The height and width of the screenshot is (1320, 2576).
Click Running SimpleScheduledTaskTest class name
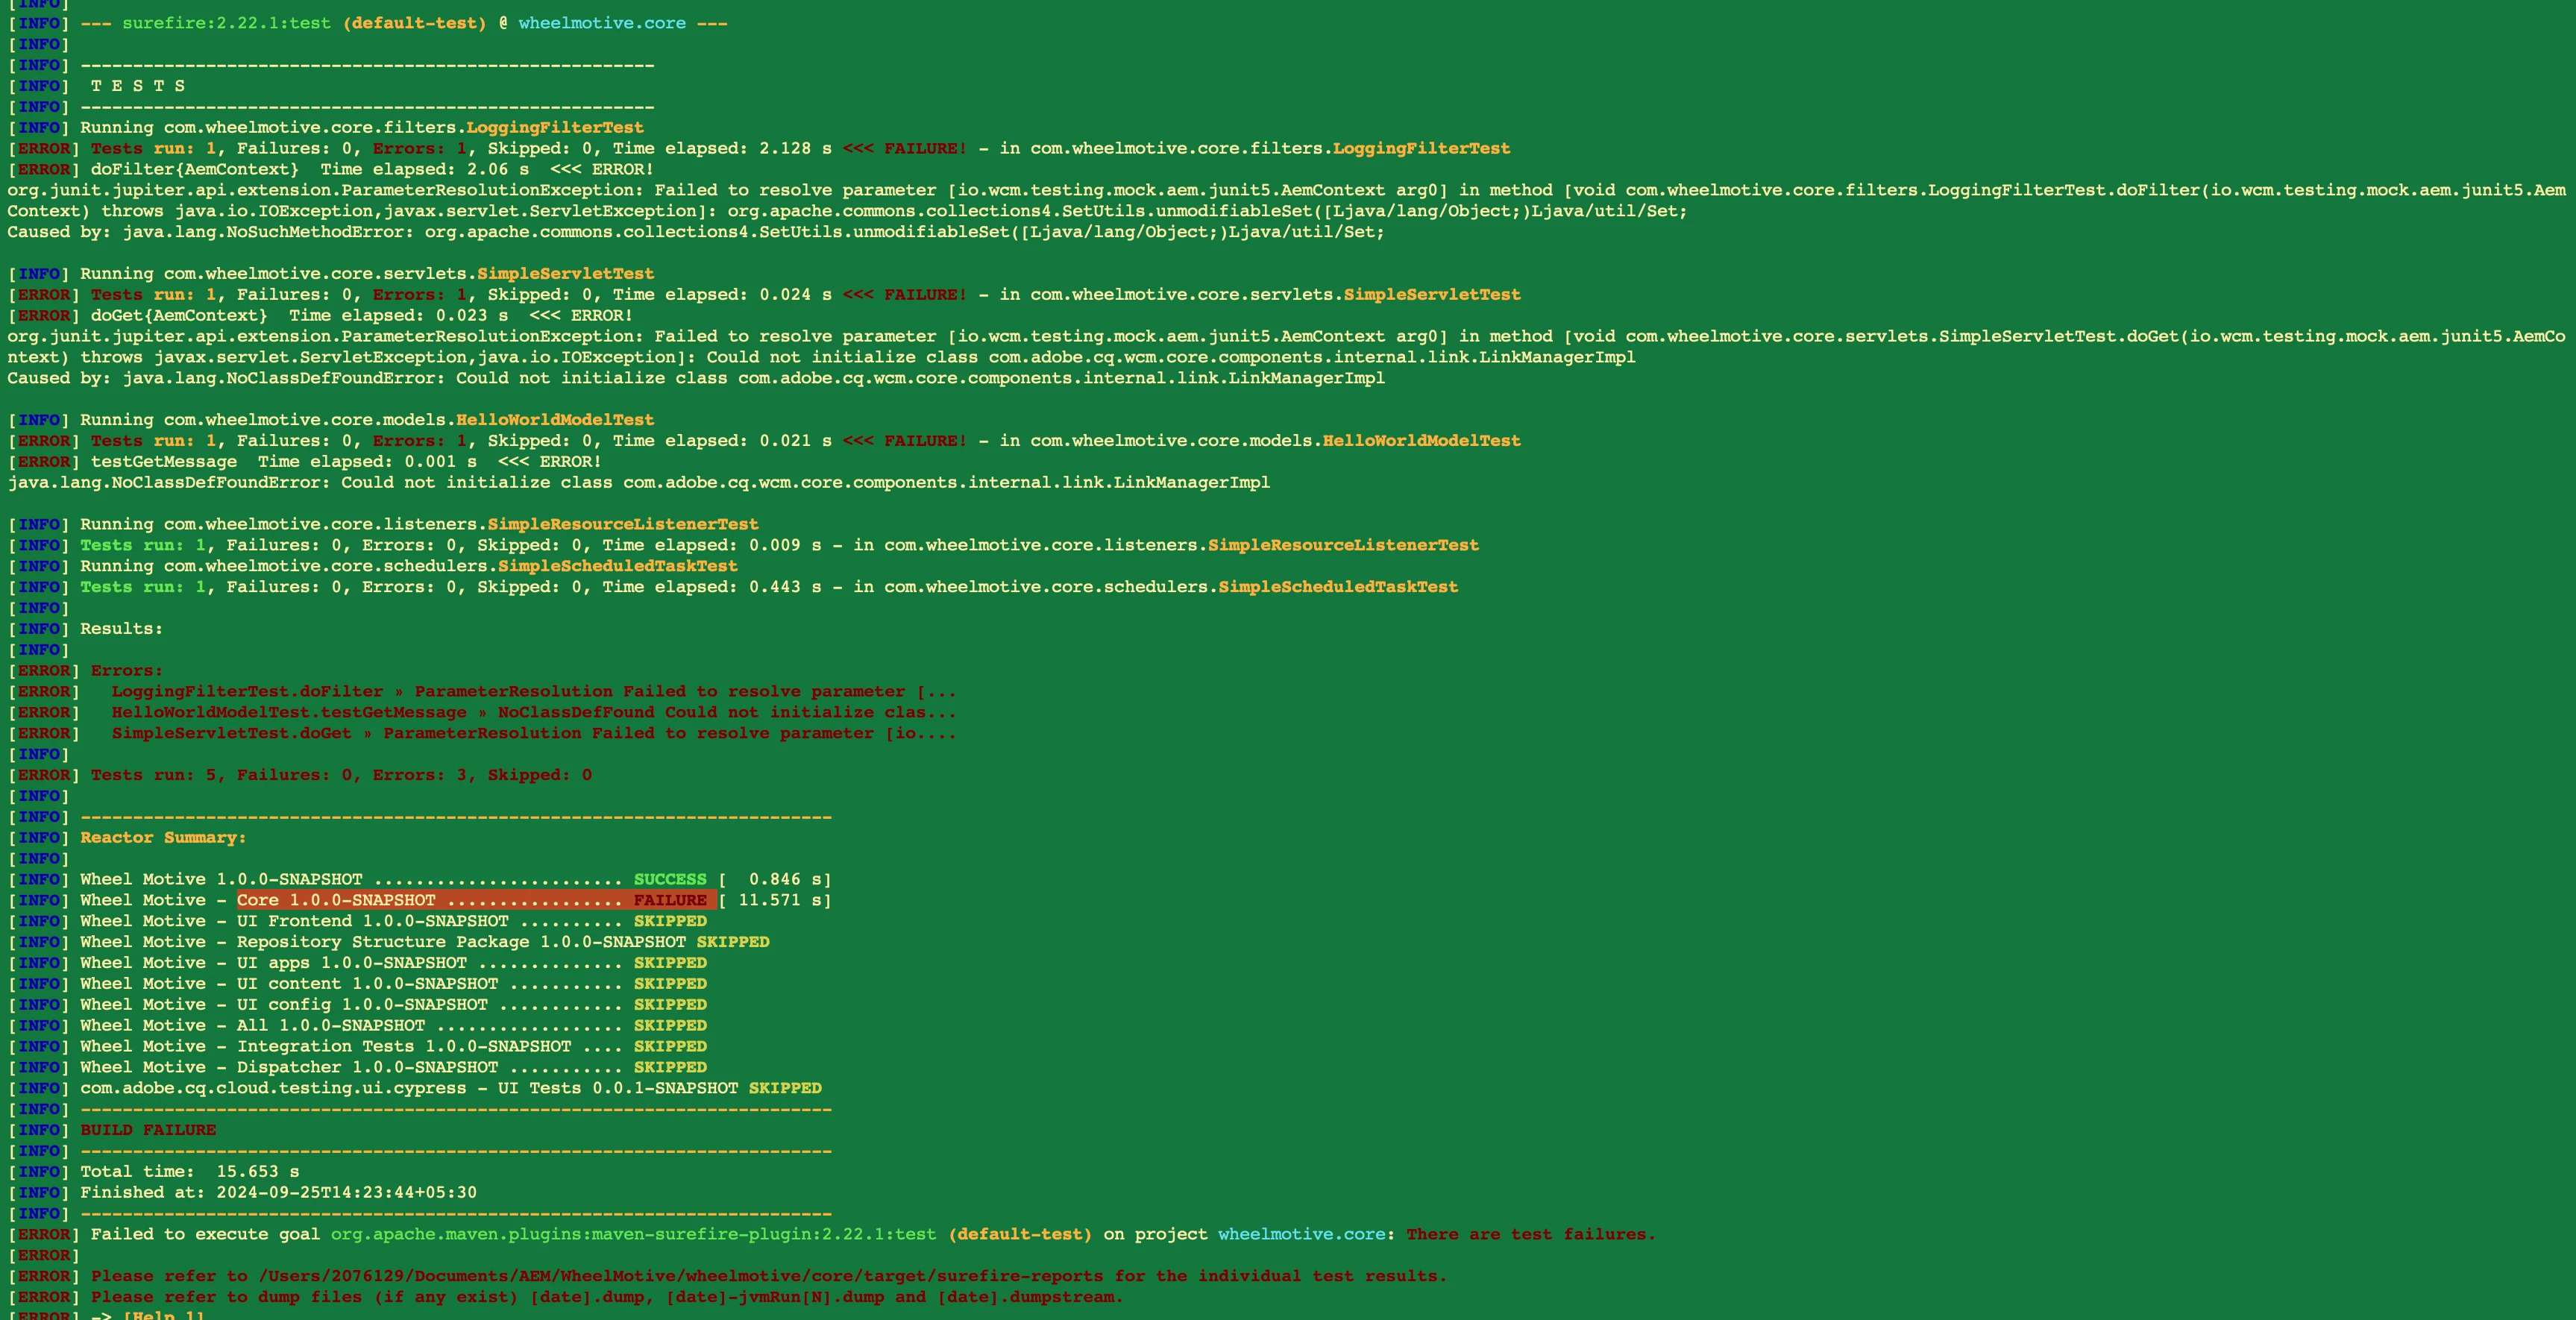617,566
